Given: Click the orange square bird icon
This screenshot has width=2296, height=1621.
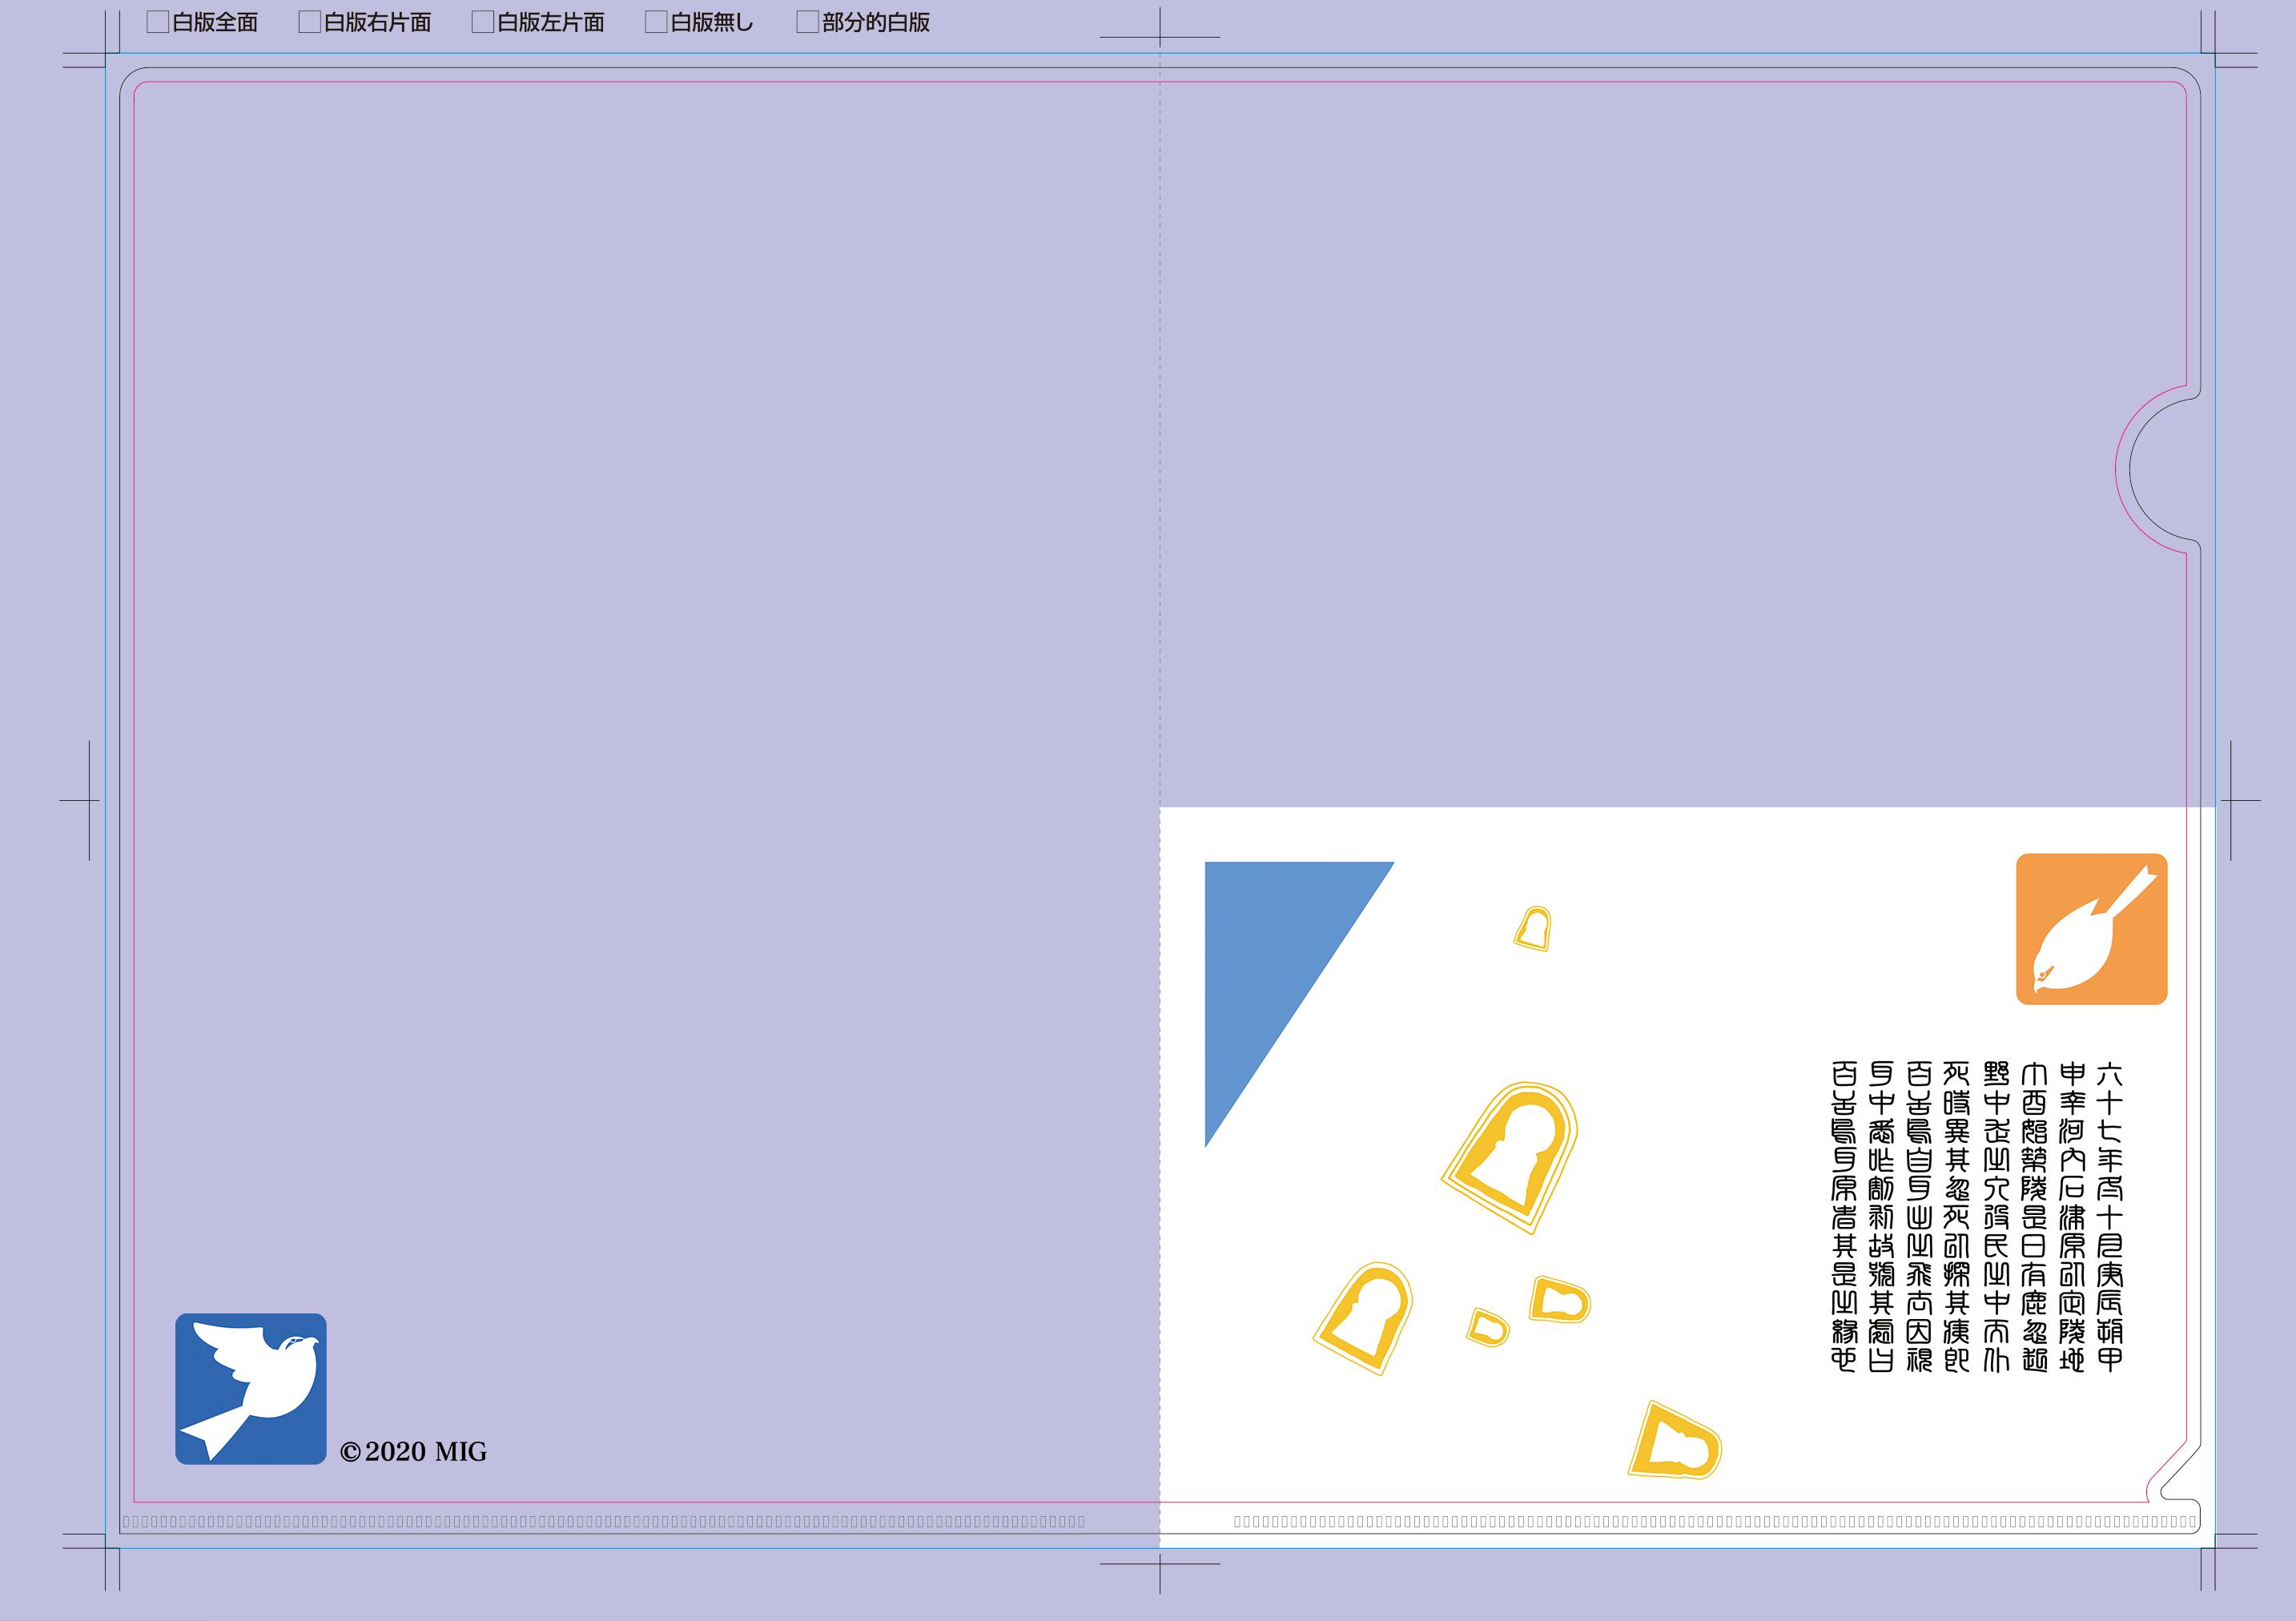Looking at the screenshot, I should pos(2091,929).
